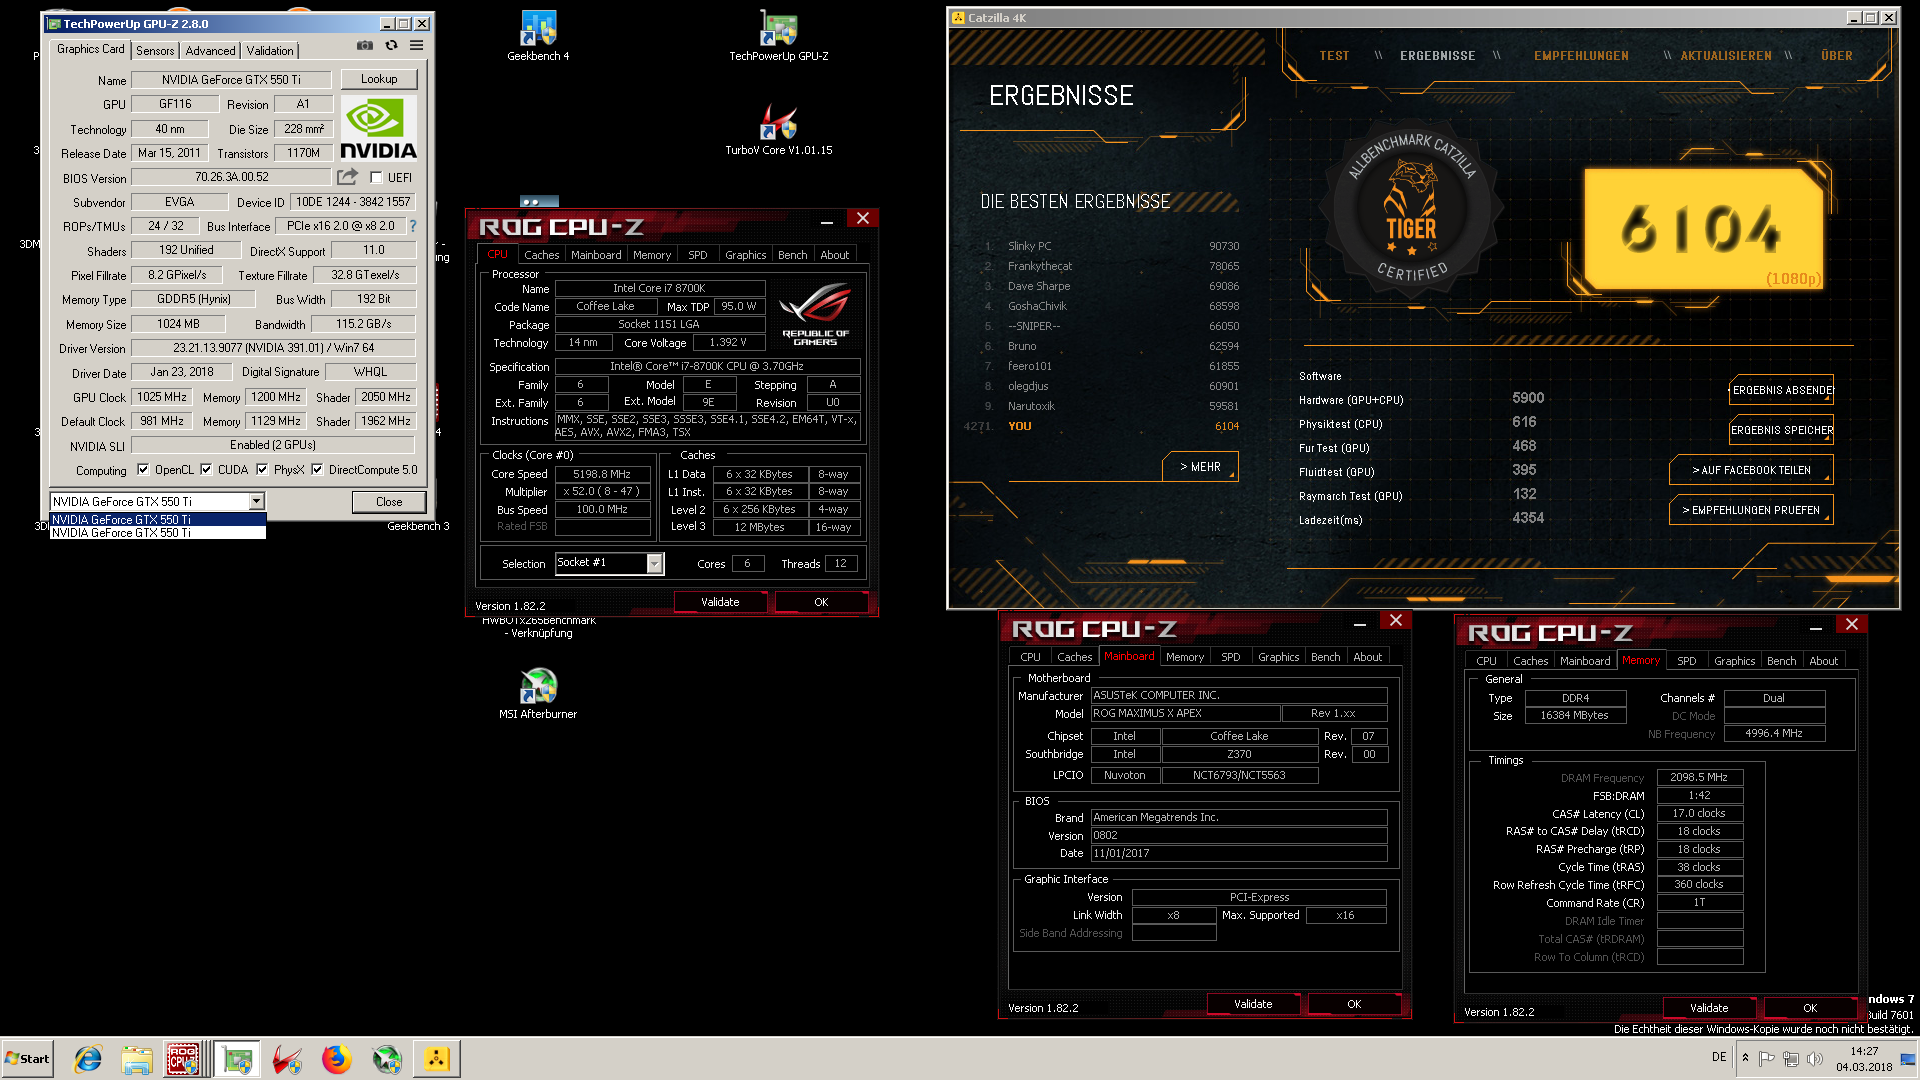The height and width of the screenshot is (1080, 1920).
Task: Click the GPU-Z Close button
Action: [389, 502]
